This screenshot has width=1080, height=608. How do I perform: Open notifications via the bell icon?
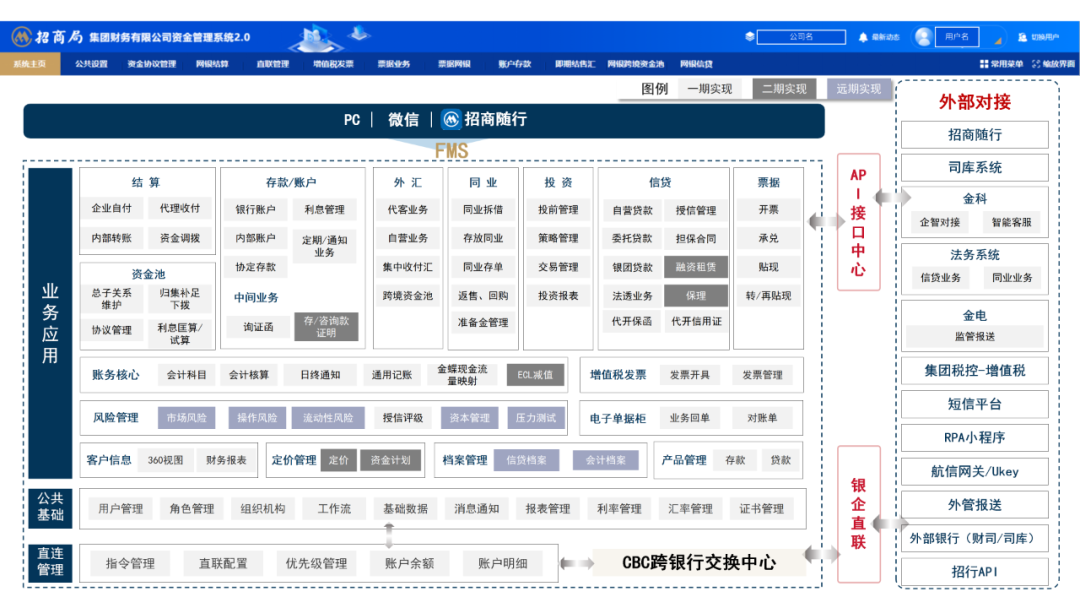coord(862,37)
